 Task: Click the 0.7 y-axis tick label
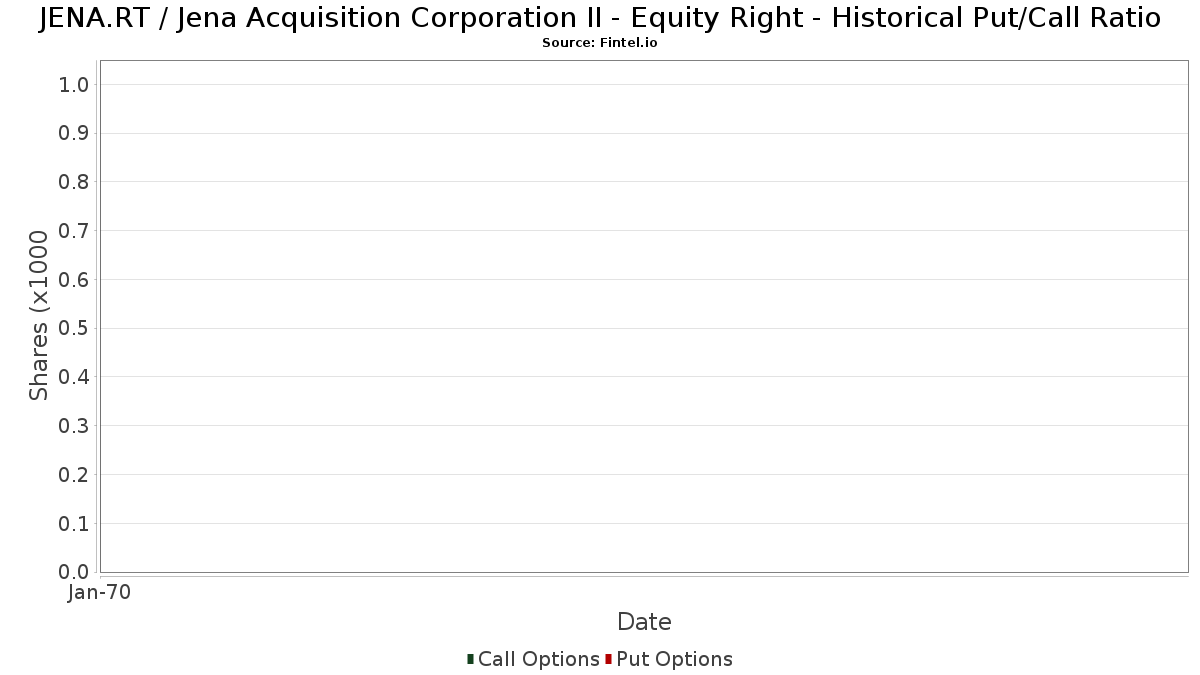coord(74,231)
